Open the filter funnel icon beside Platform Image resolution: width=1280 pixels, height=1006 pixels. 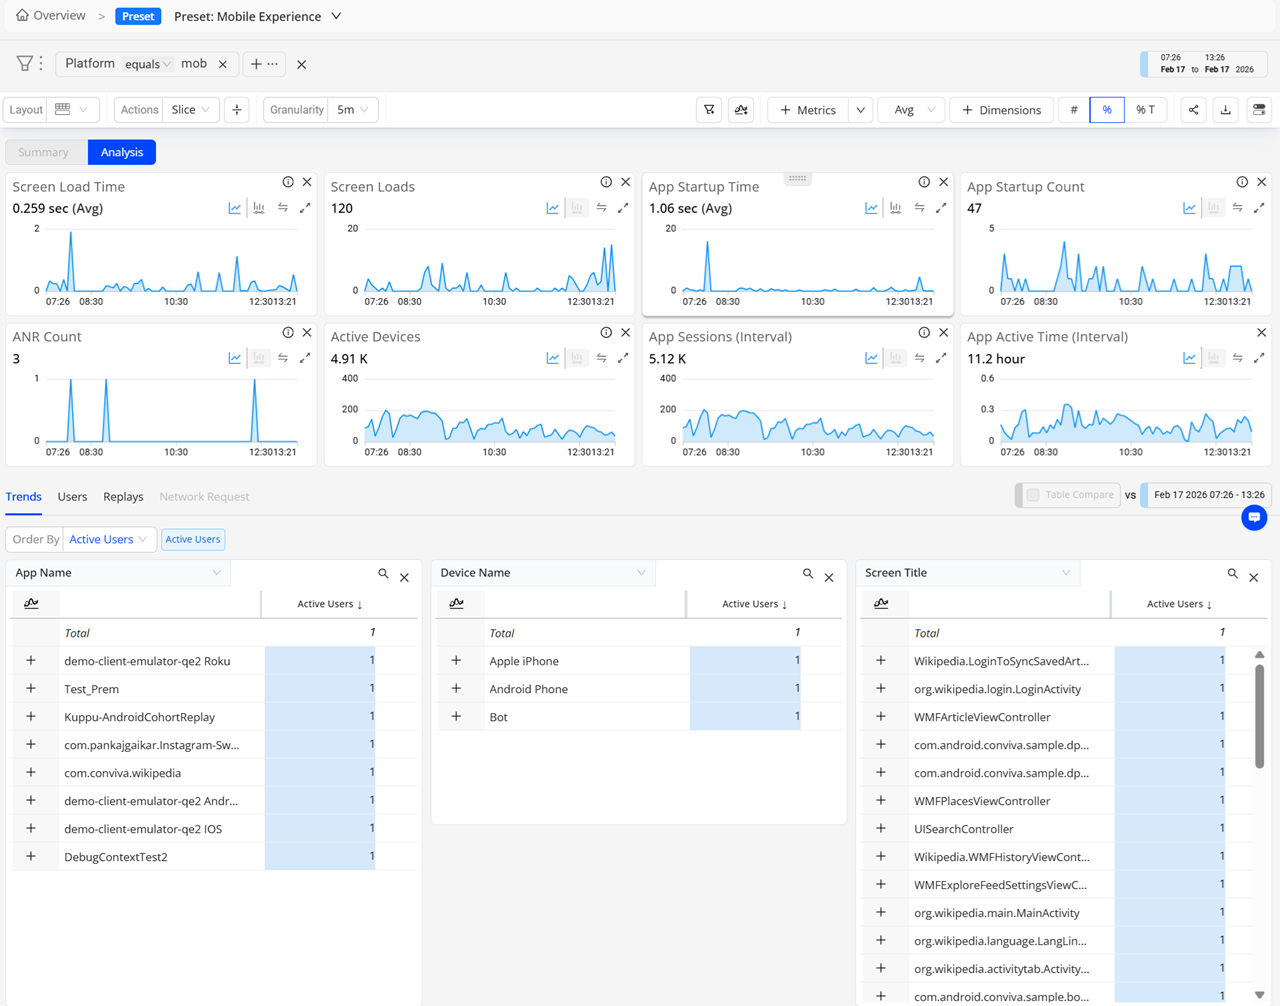24,64
